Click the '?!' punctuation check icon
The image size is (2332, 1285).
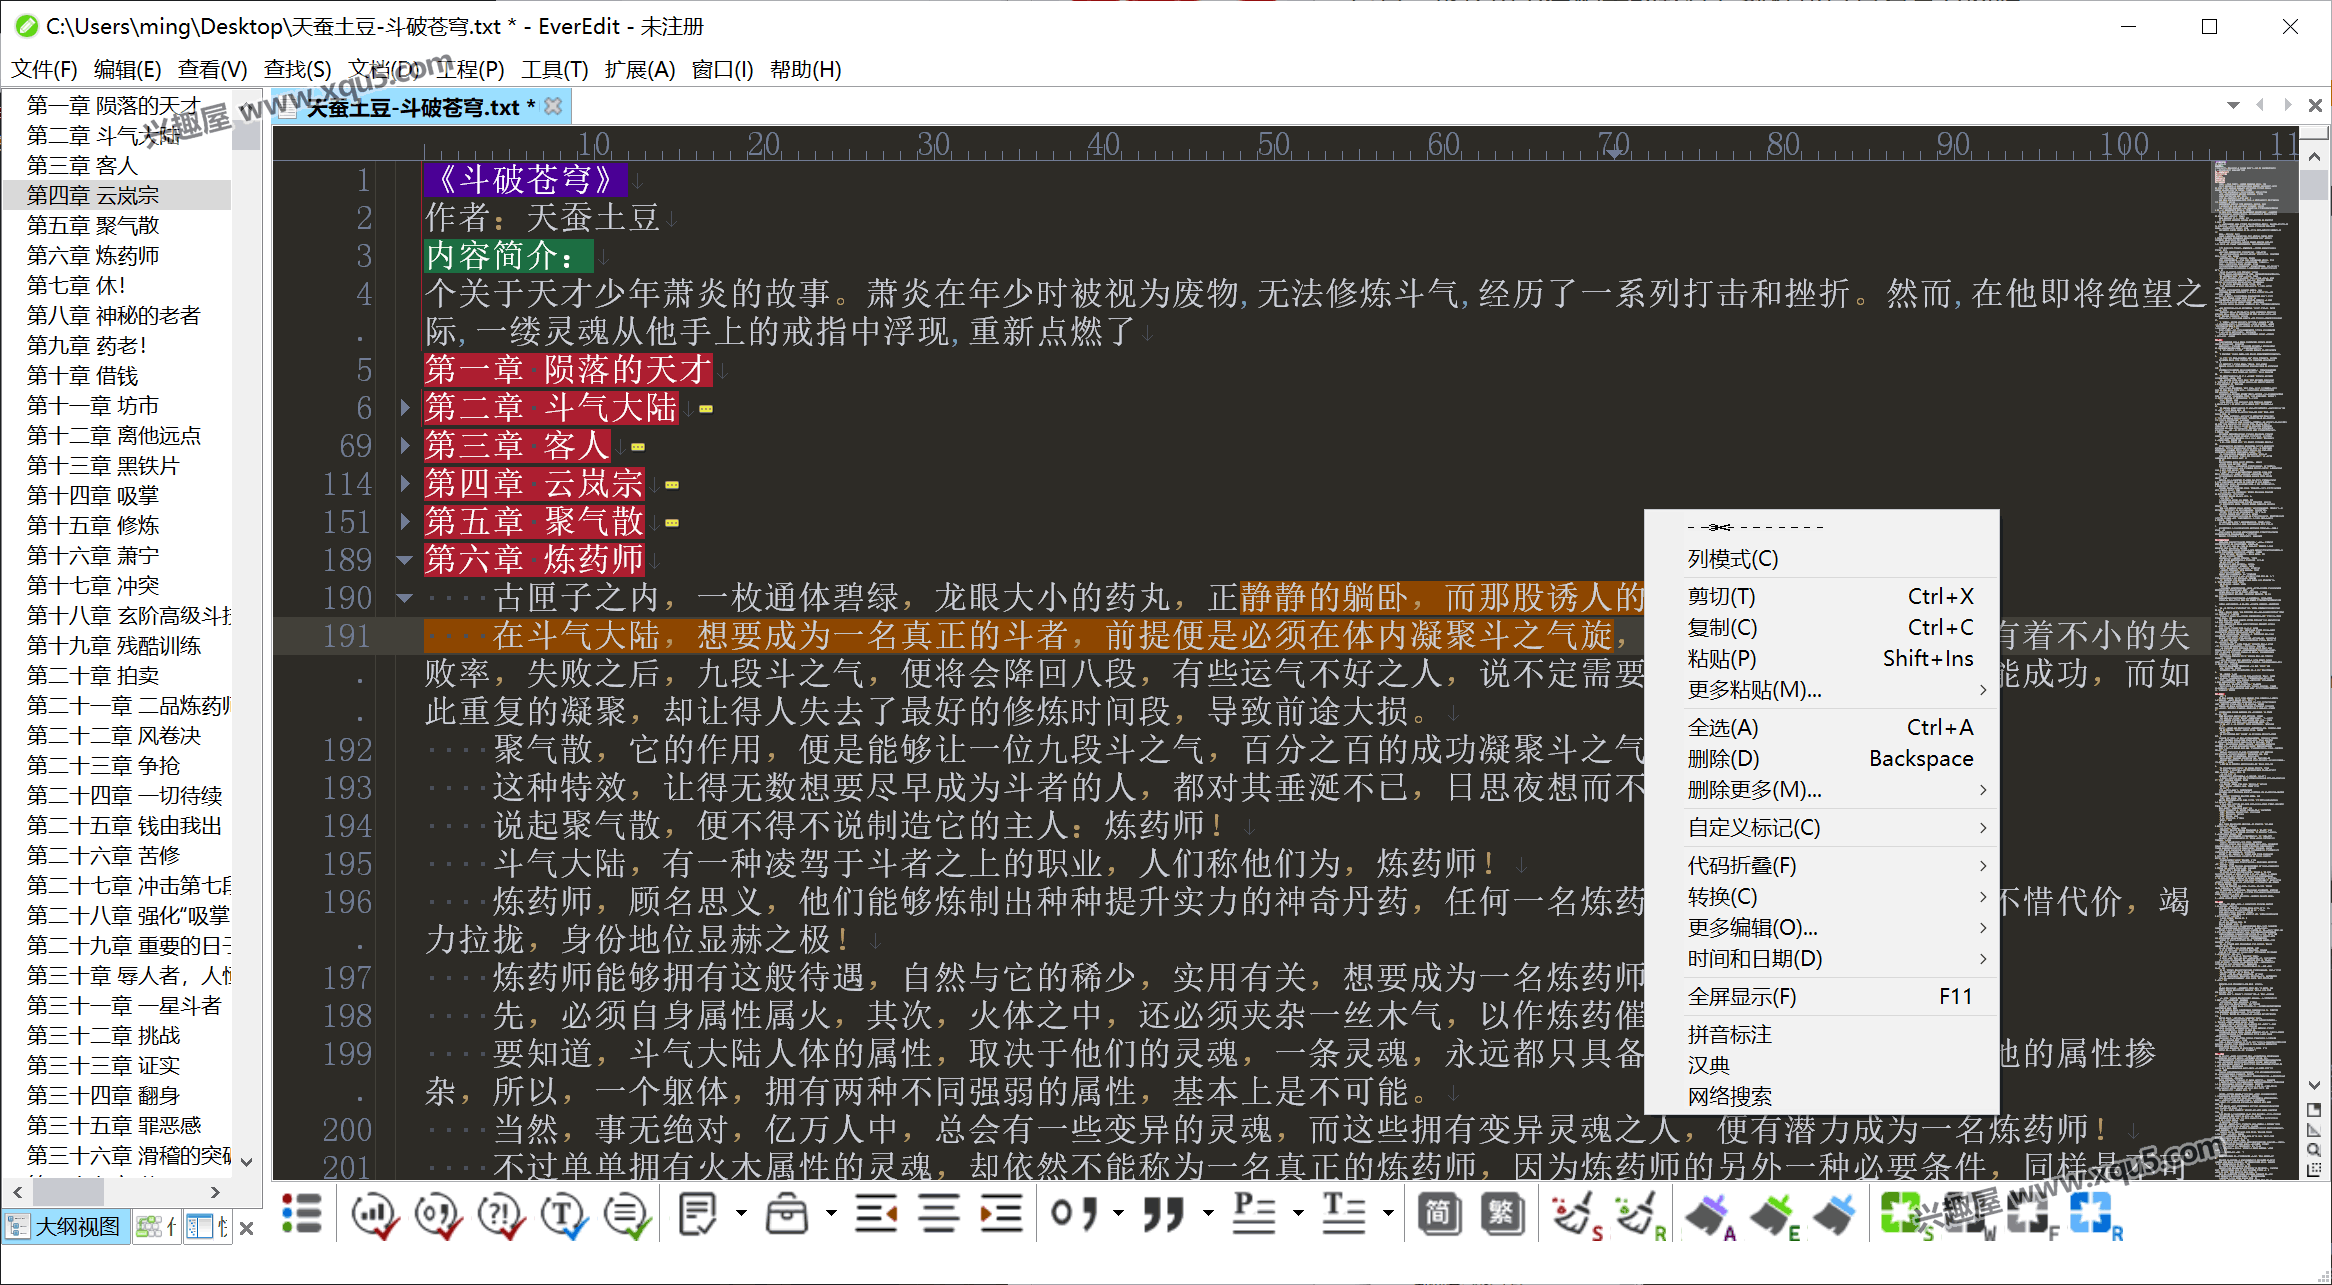click(x=501, y=1214)
